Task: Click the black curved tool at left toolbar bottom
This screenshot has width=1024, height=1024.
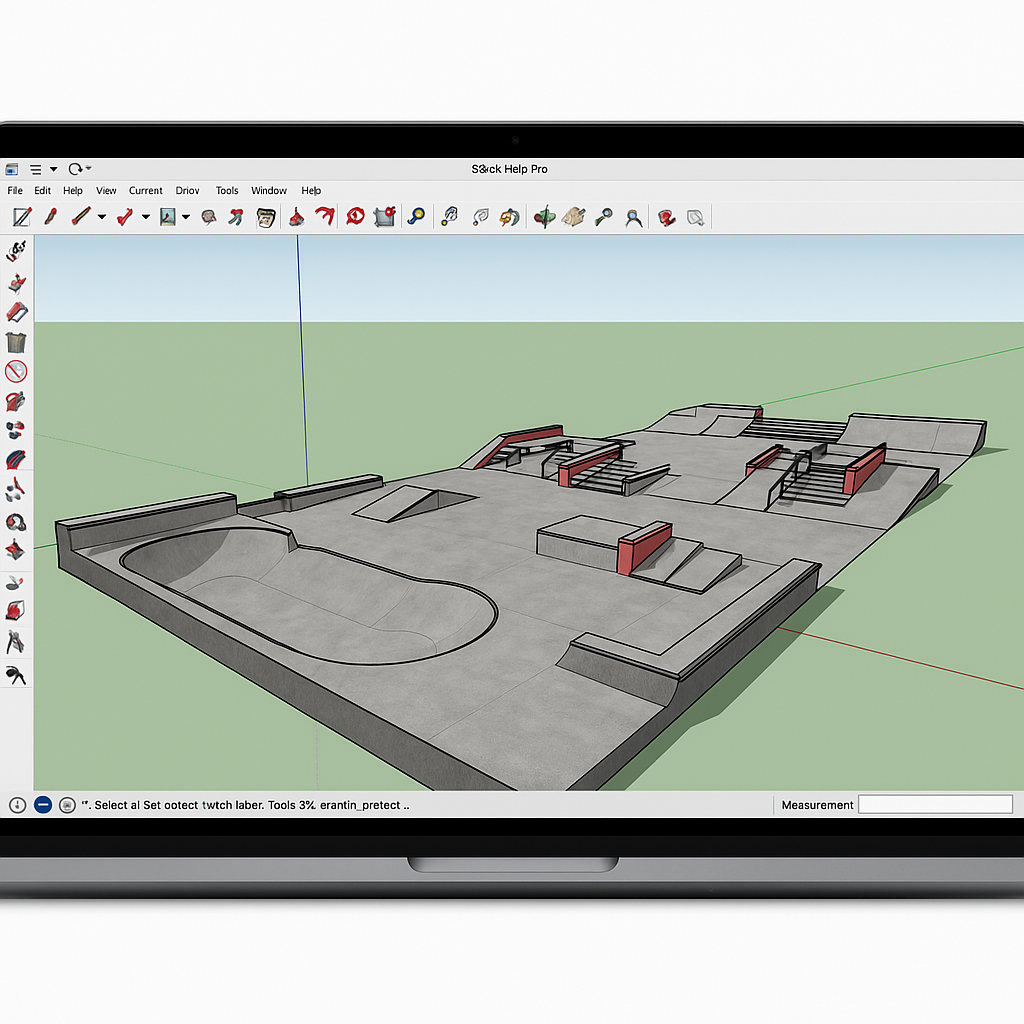Action: pos(16,675)
